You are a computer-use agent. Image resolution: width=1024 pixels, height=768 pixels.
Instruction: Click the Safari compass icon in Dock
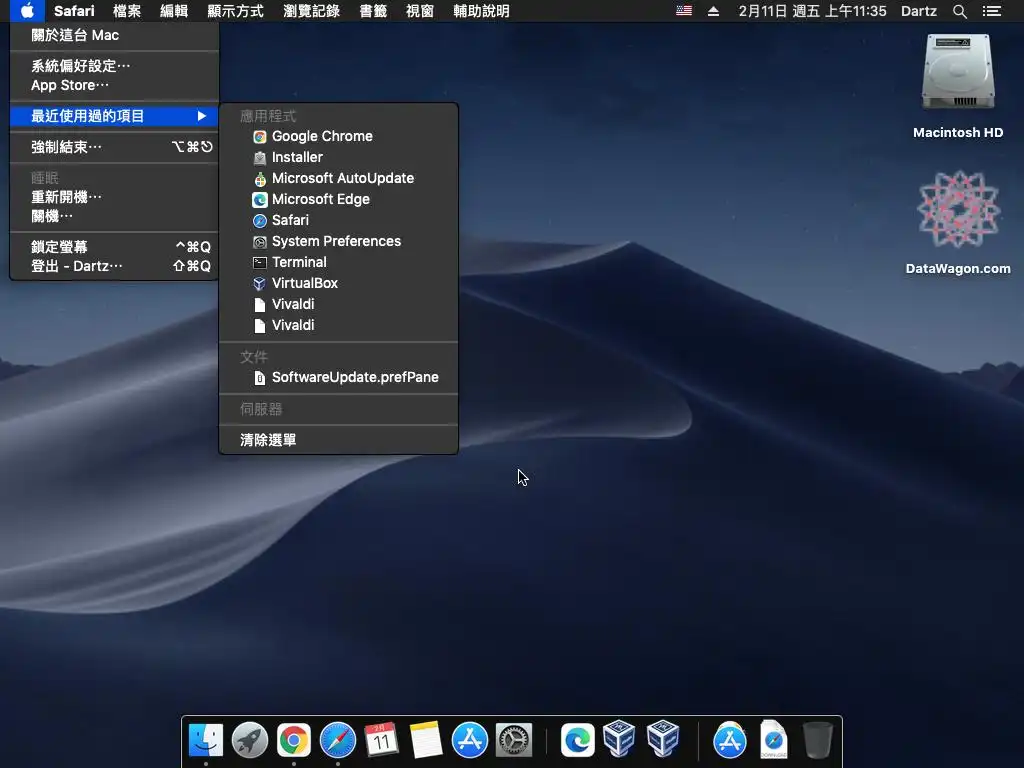click(338, 740)
